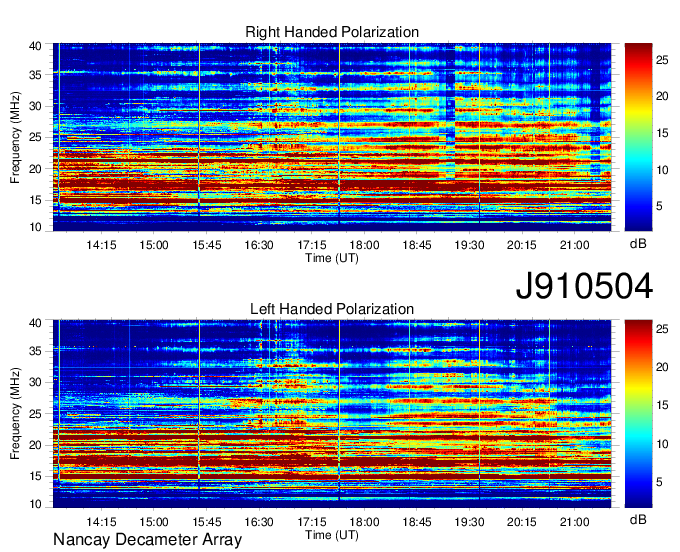Viewport: 680px width, 552px height.
Task: Click the 20:15 time tick on bottom plot
Action: (522, 521)
